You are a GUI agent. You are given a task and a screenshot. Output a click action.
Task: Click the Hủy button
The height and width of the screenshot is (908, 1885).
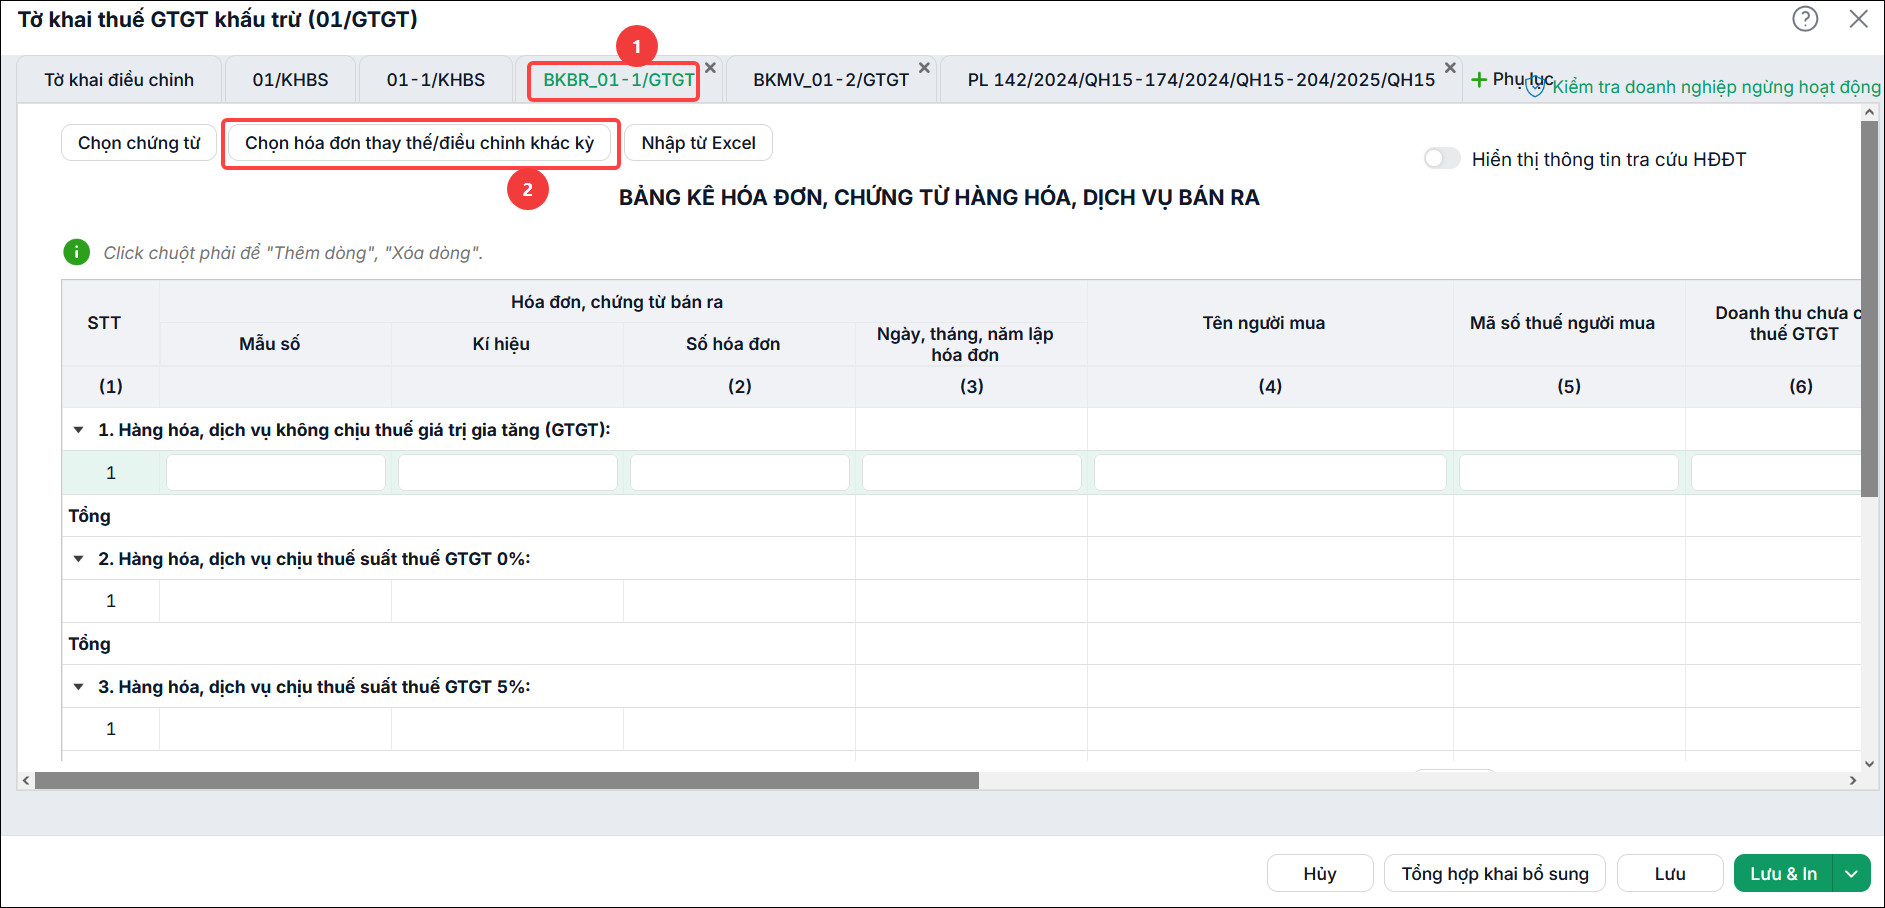(1320, 873)
